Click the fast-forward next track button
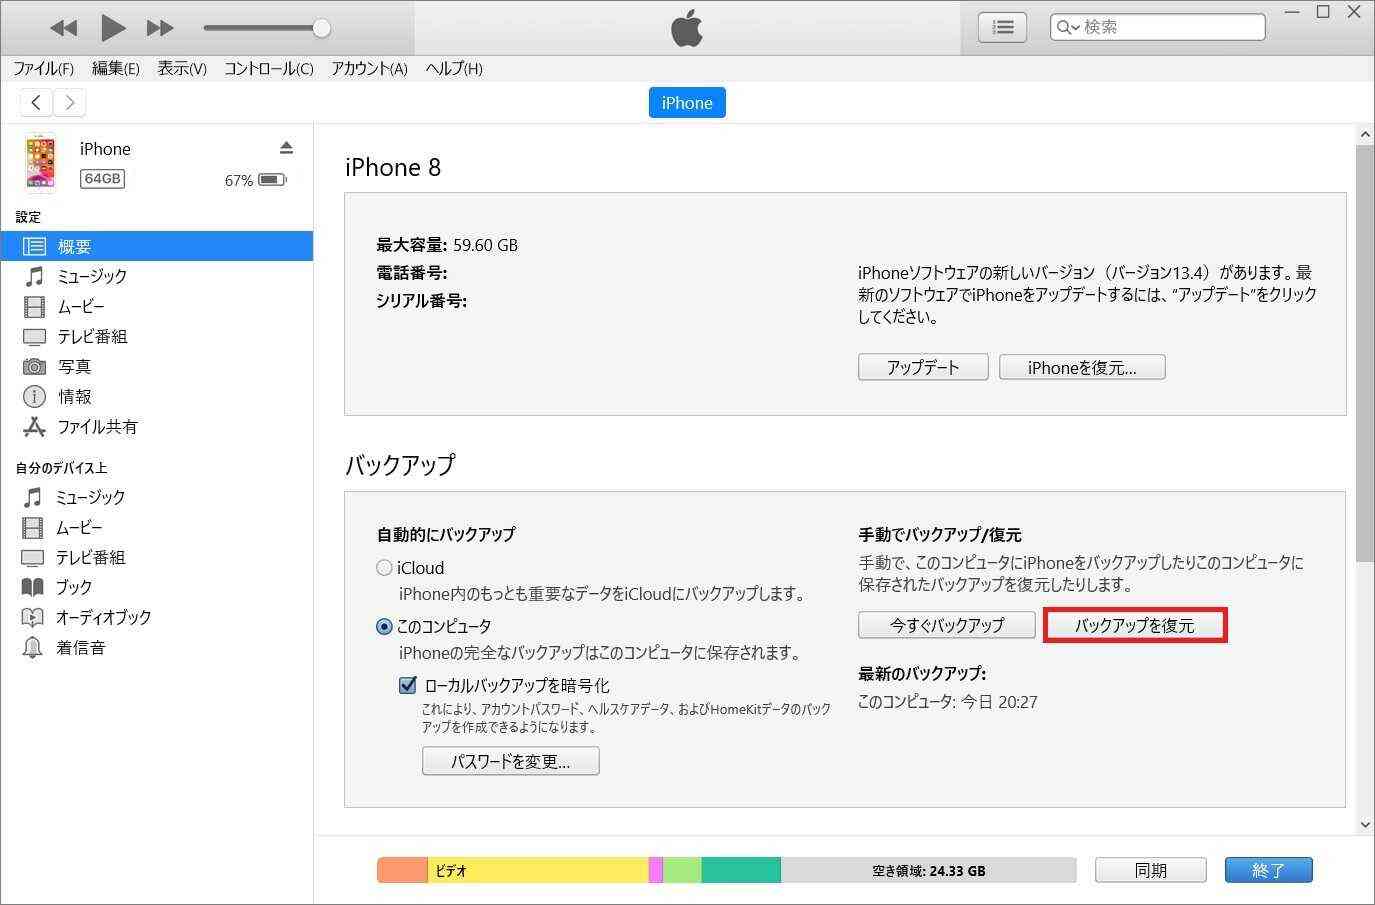 click(160, 28)
